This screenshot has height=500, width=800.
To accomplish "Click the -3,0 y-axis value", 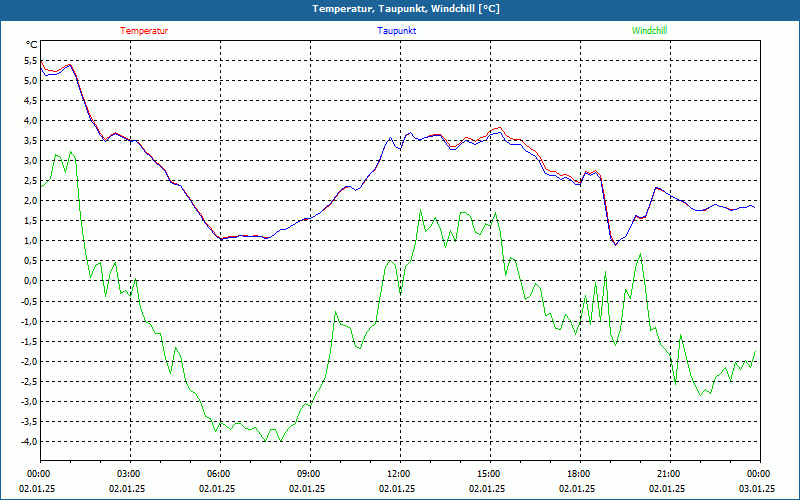I will pyautogui.click(x=30, y=402).
